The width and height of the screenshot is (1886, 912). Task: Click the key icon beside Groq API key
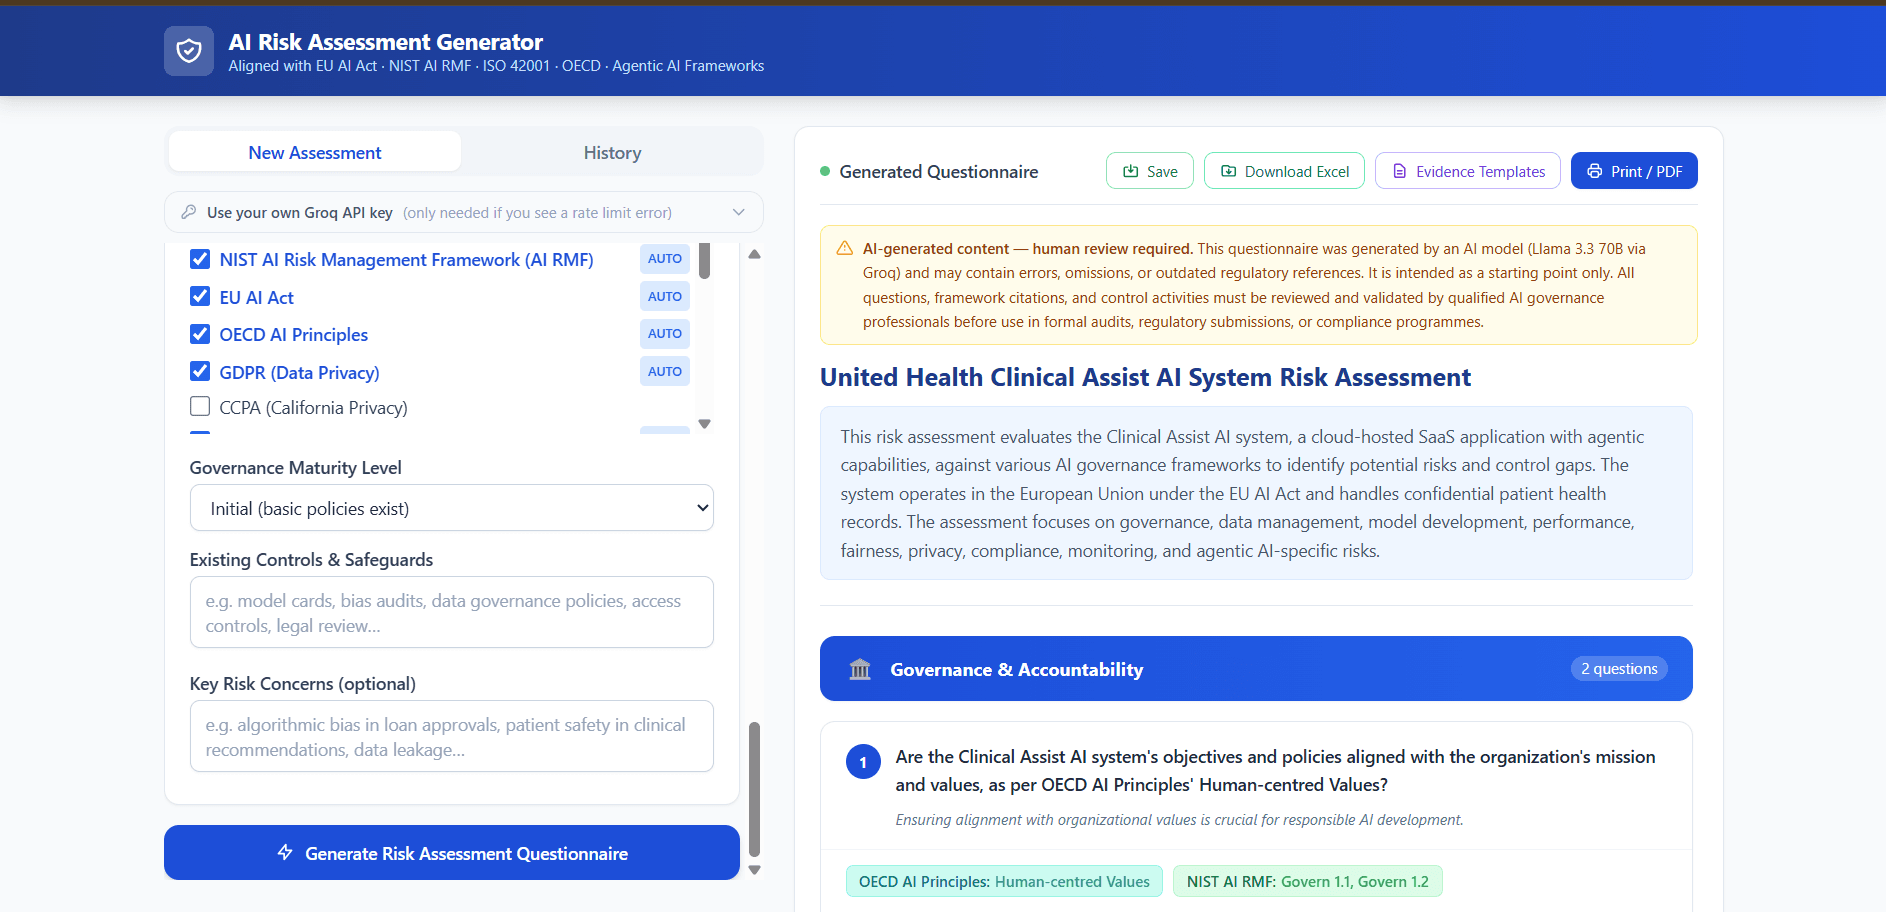pyautogui.click(x=188, y=212)
